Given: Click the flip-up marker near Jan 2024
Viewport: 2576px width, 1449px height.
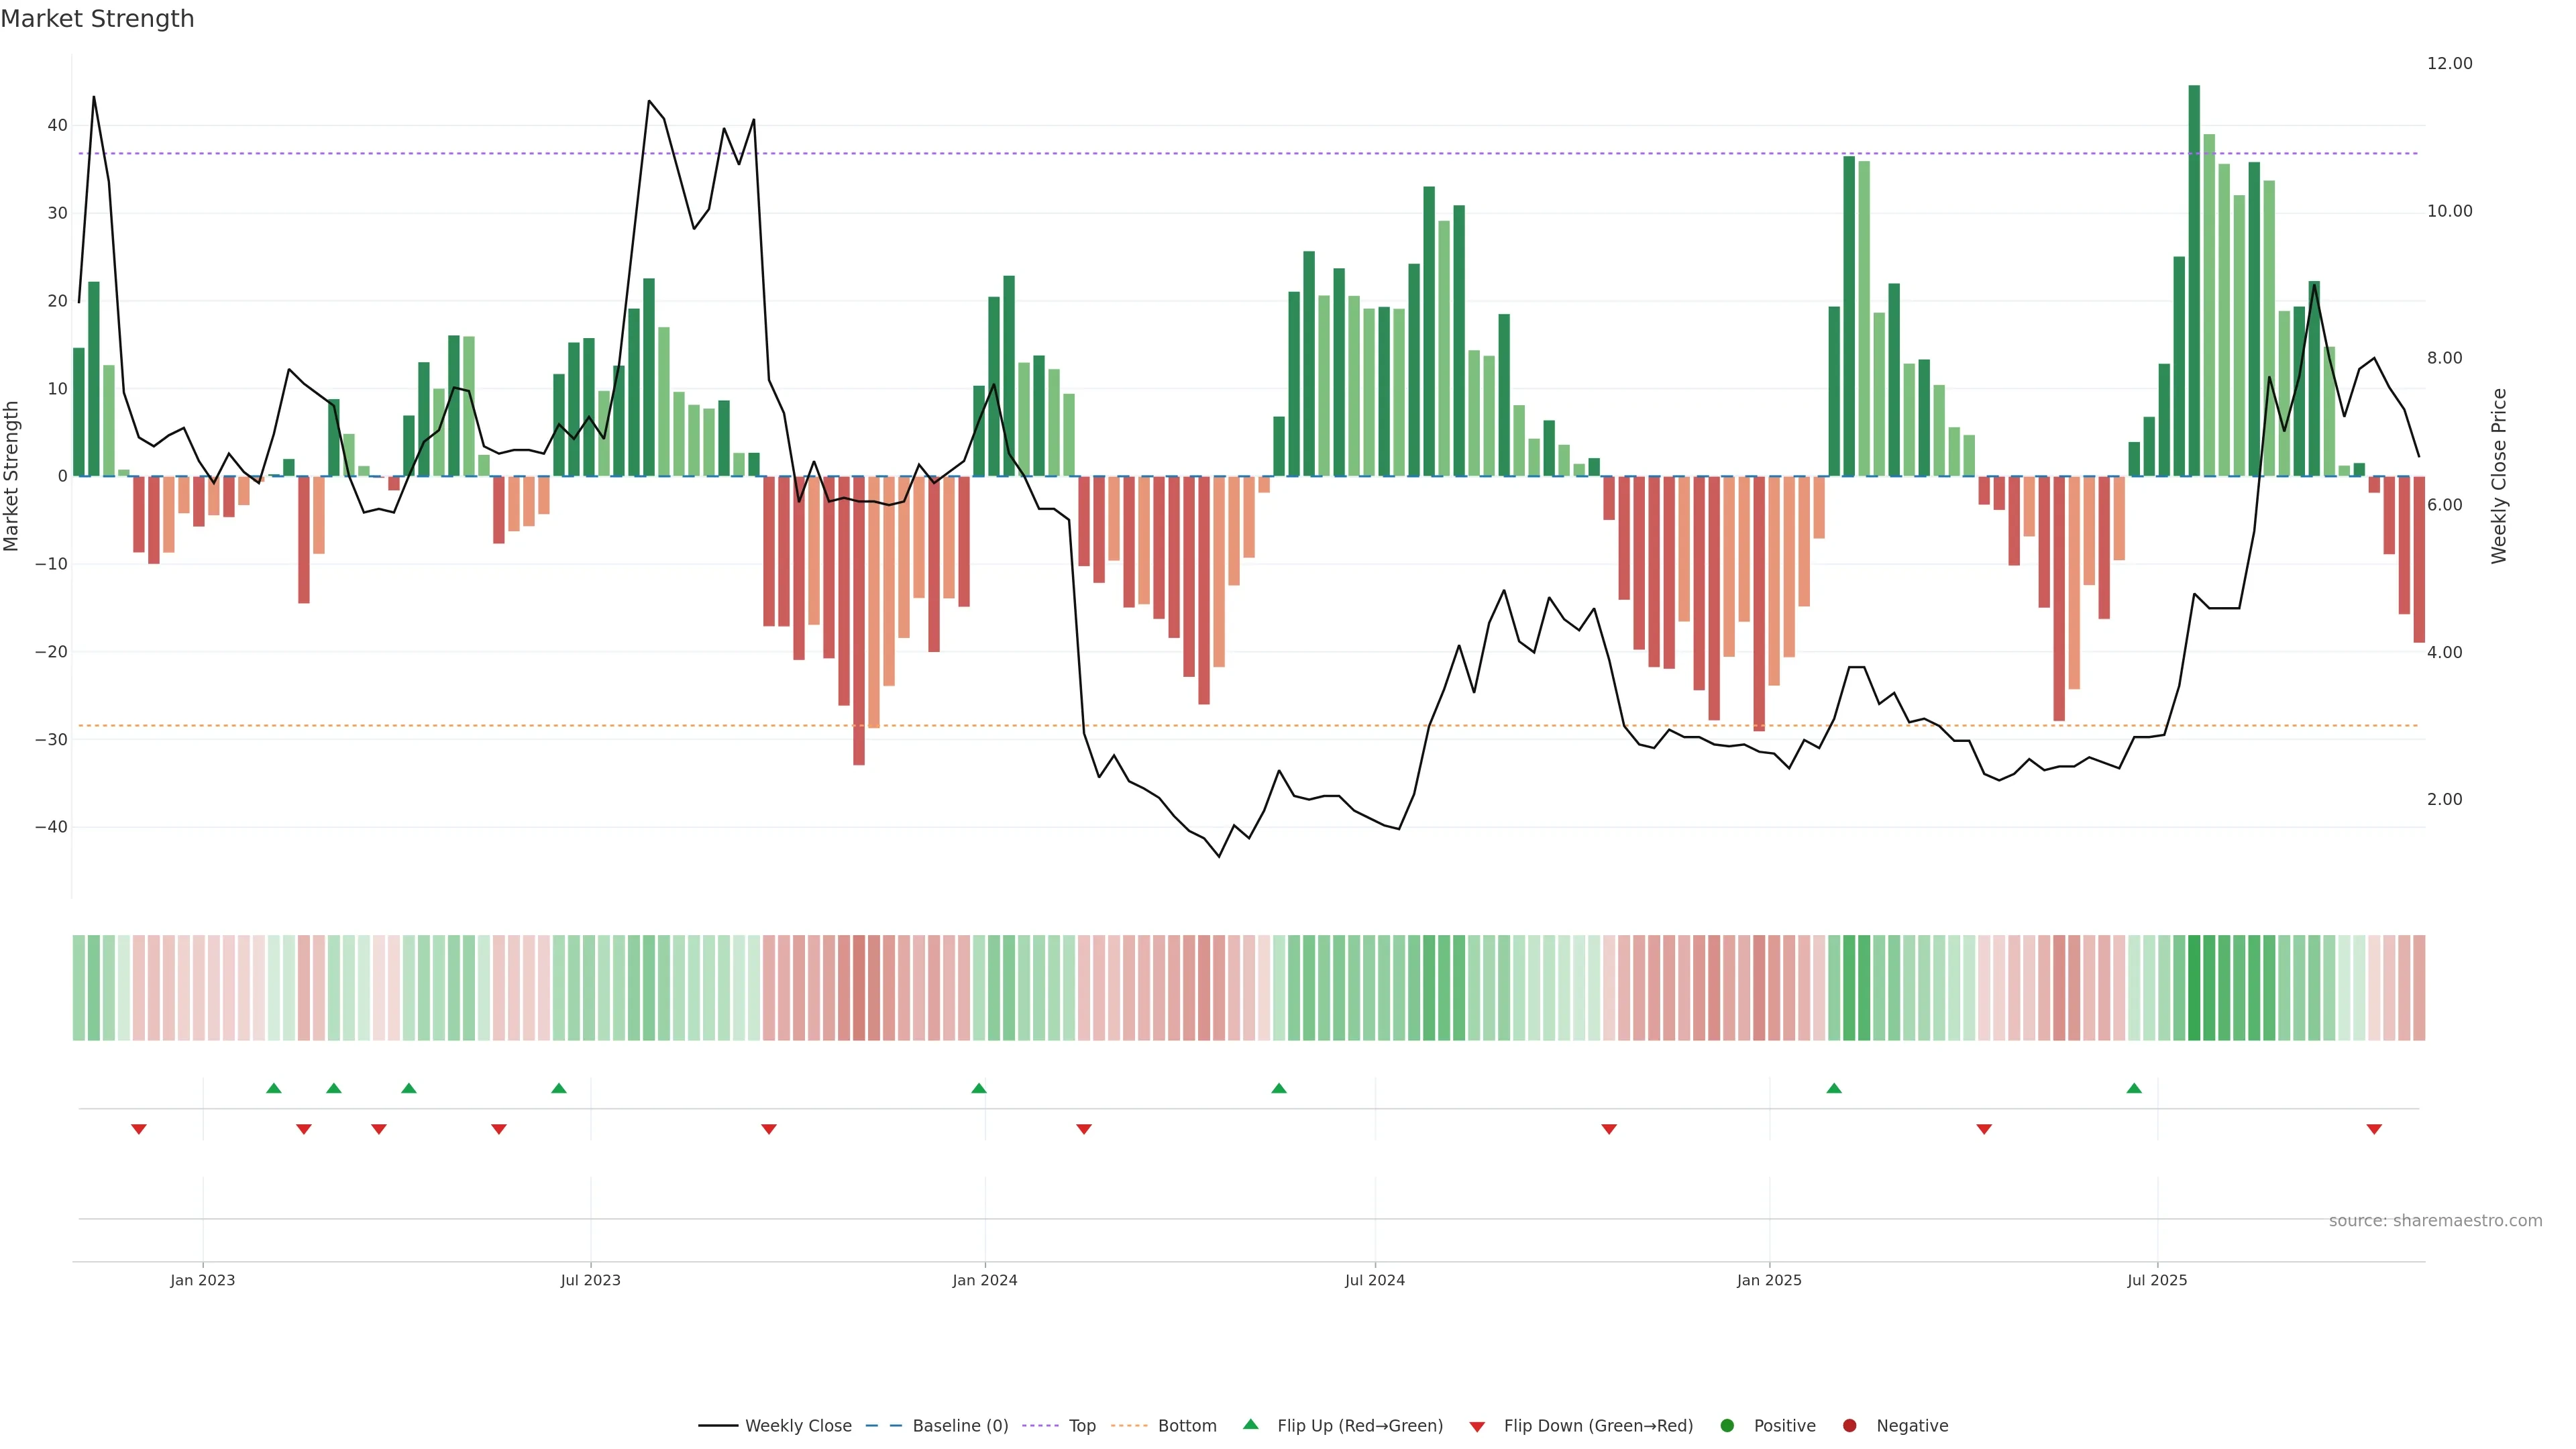Looking at the screenshot, I should tap(979, 1088).
